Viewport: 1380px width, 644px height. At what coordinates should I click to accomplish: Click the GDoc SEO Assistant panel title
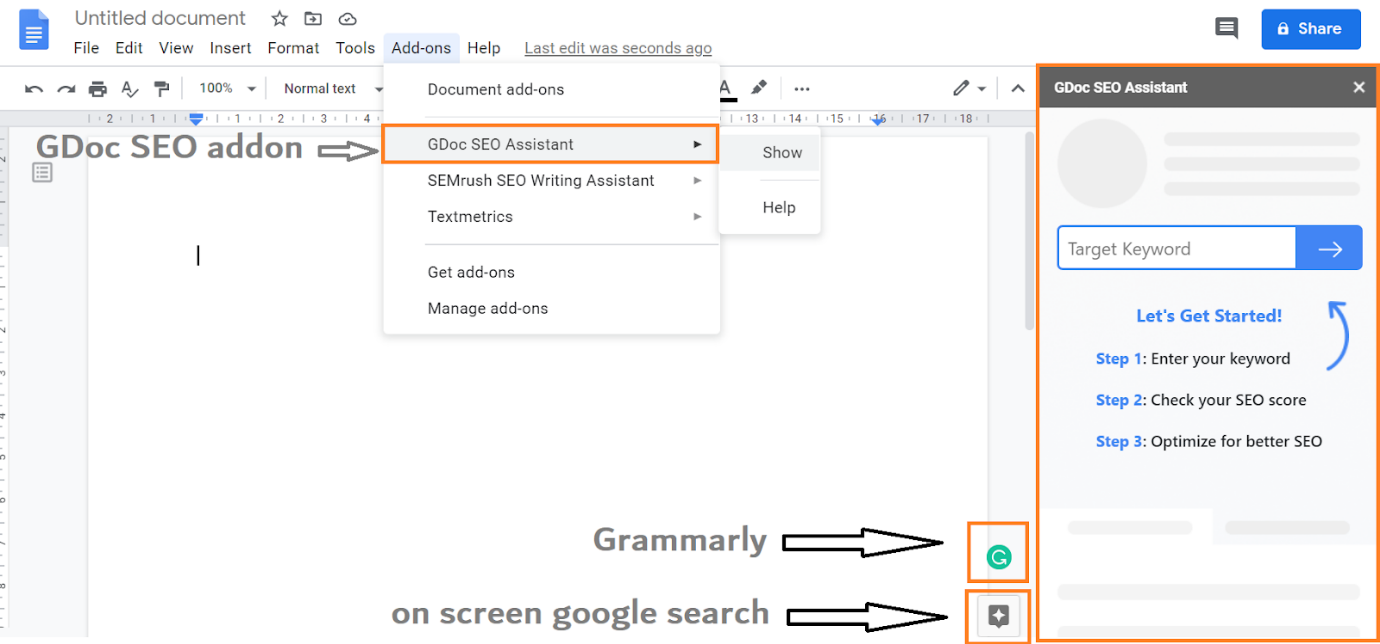[x=1121, y=87]
